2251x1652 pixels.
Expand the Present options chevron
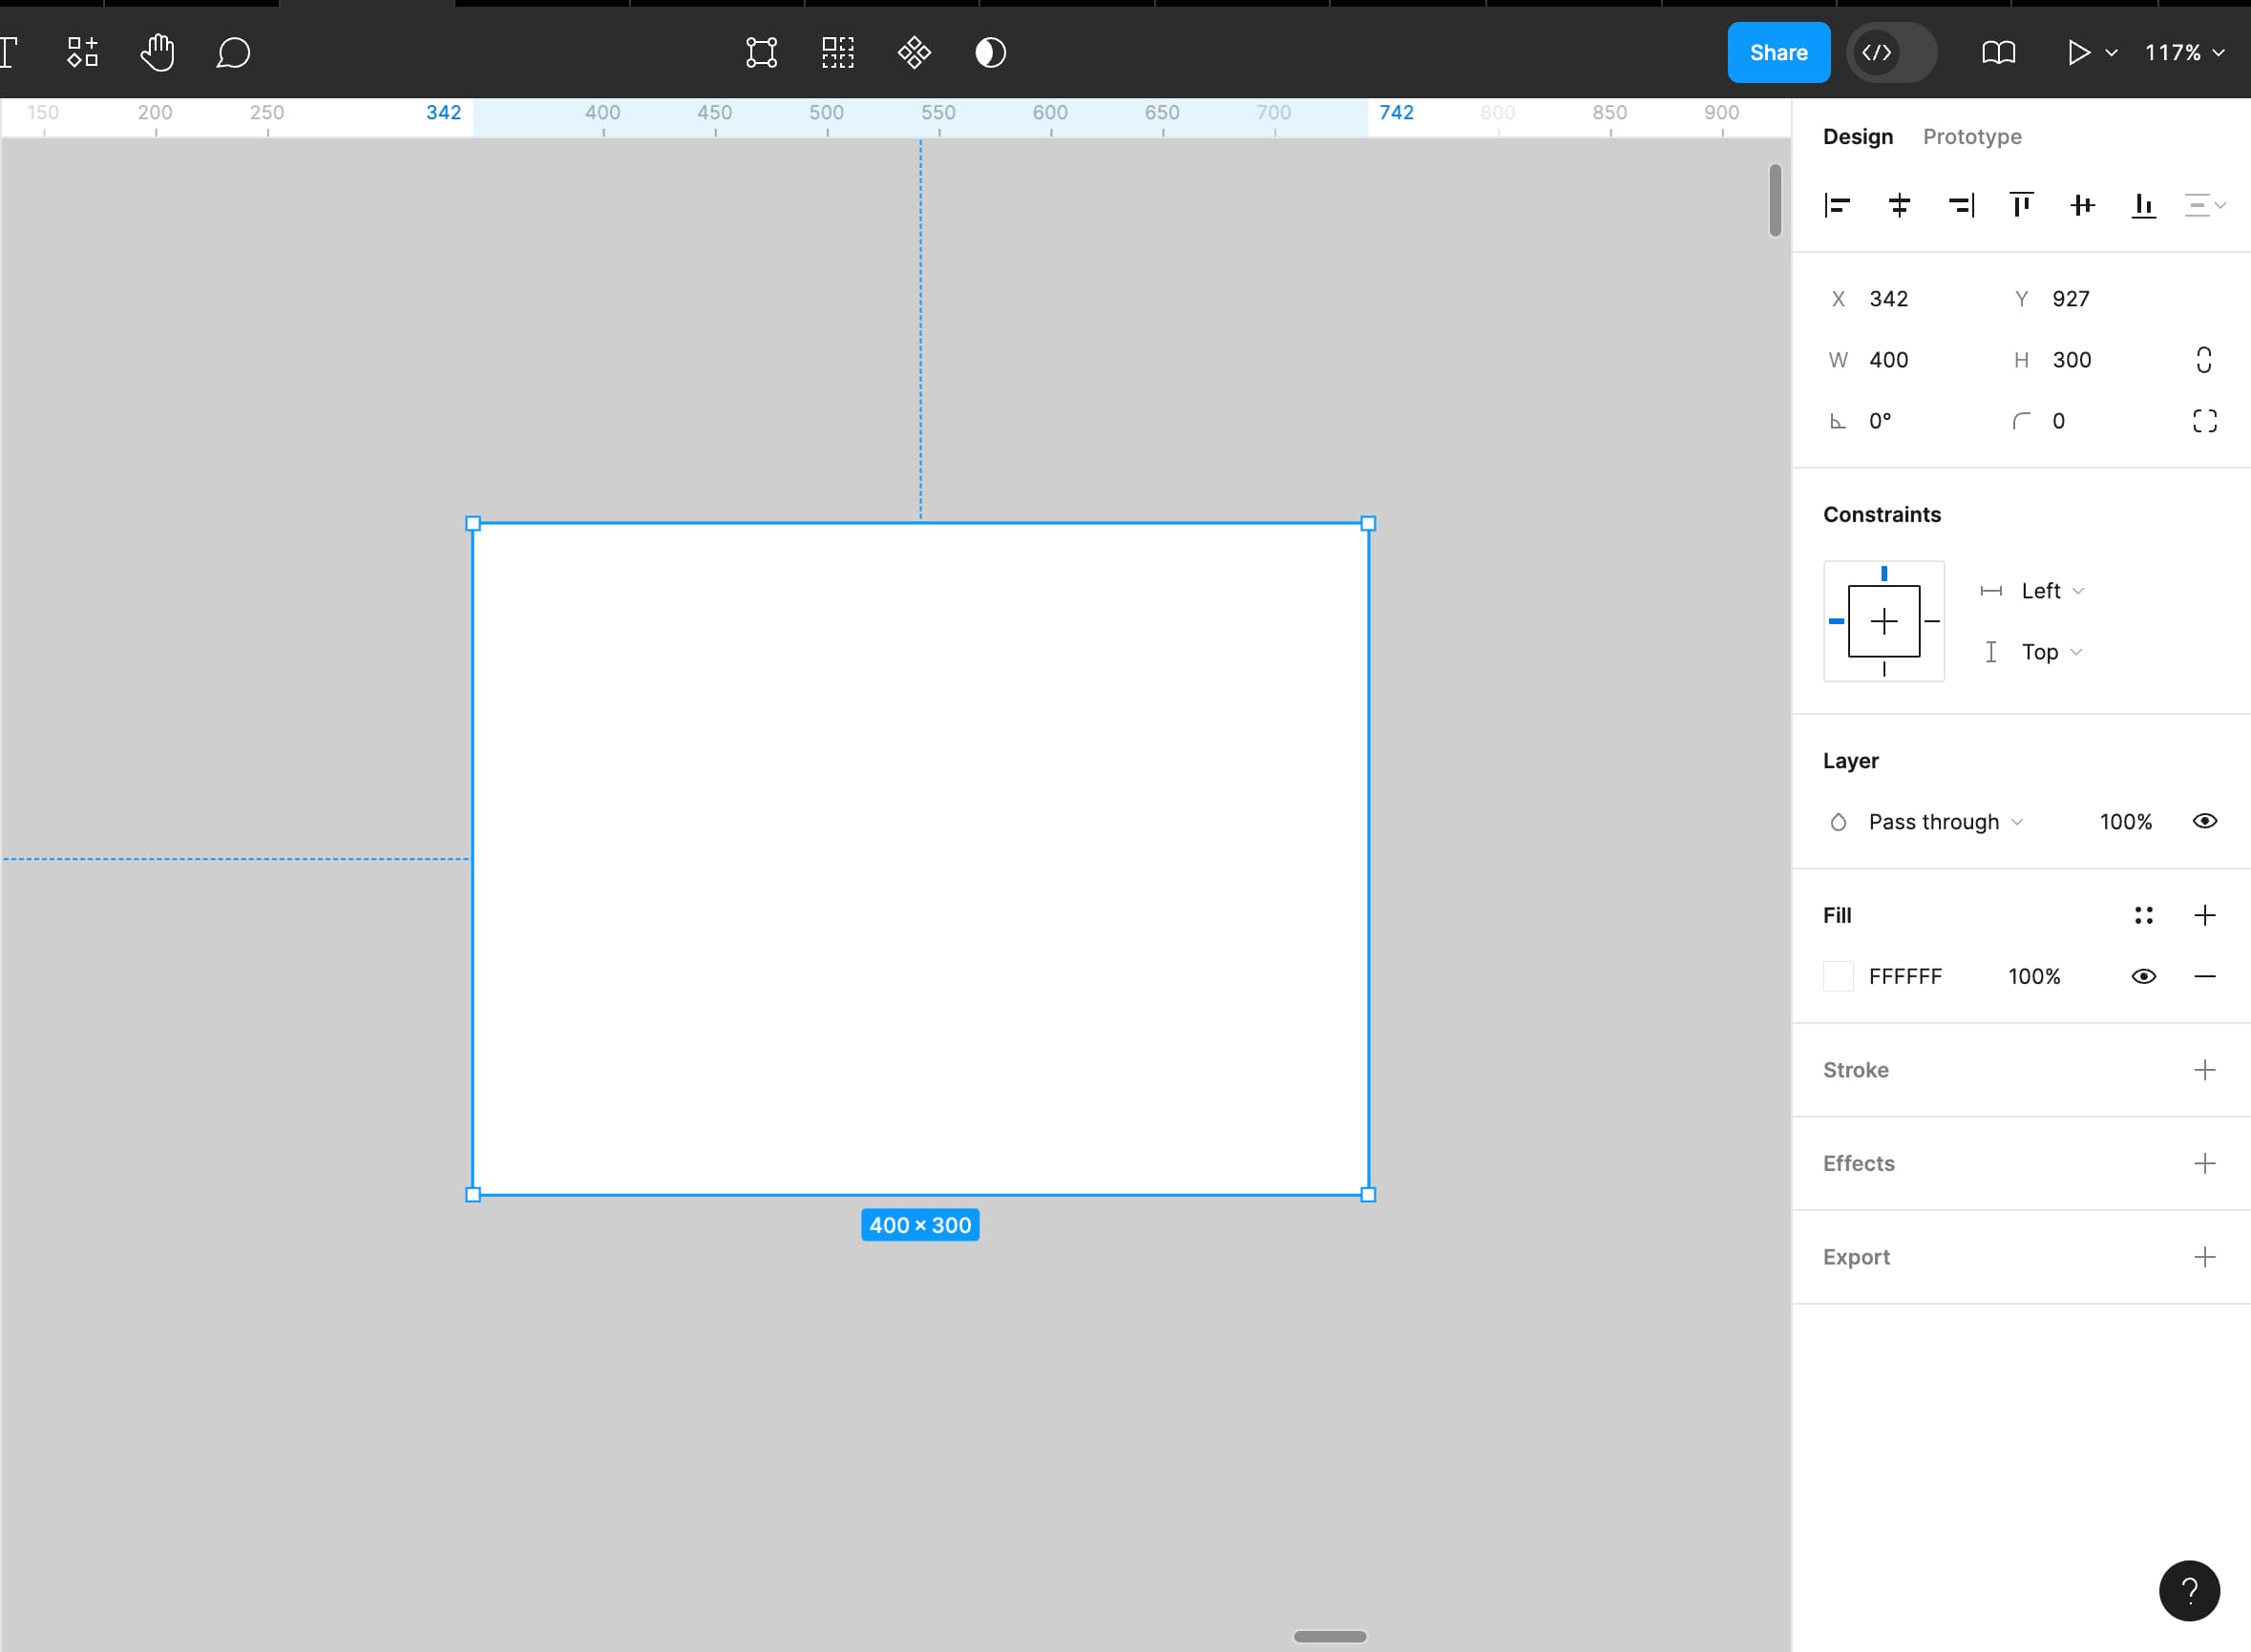(2111, 53)
